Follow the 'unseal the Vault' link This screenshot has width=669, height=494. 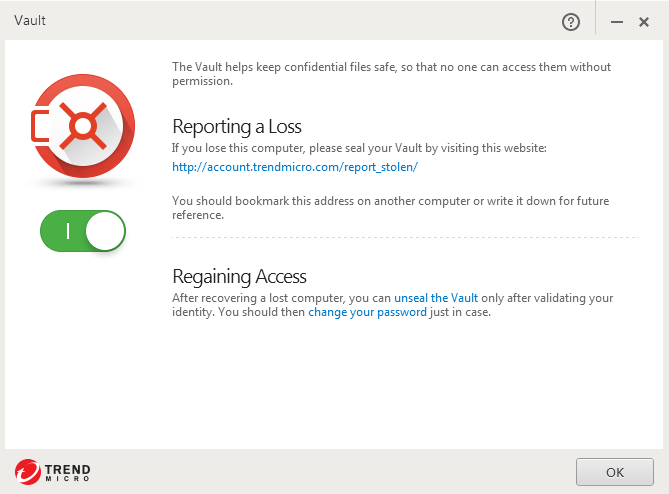[x=436, y=298]
